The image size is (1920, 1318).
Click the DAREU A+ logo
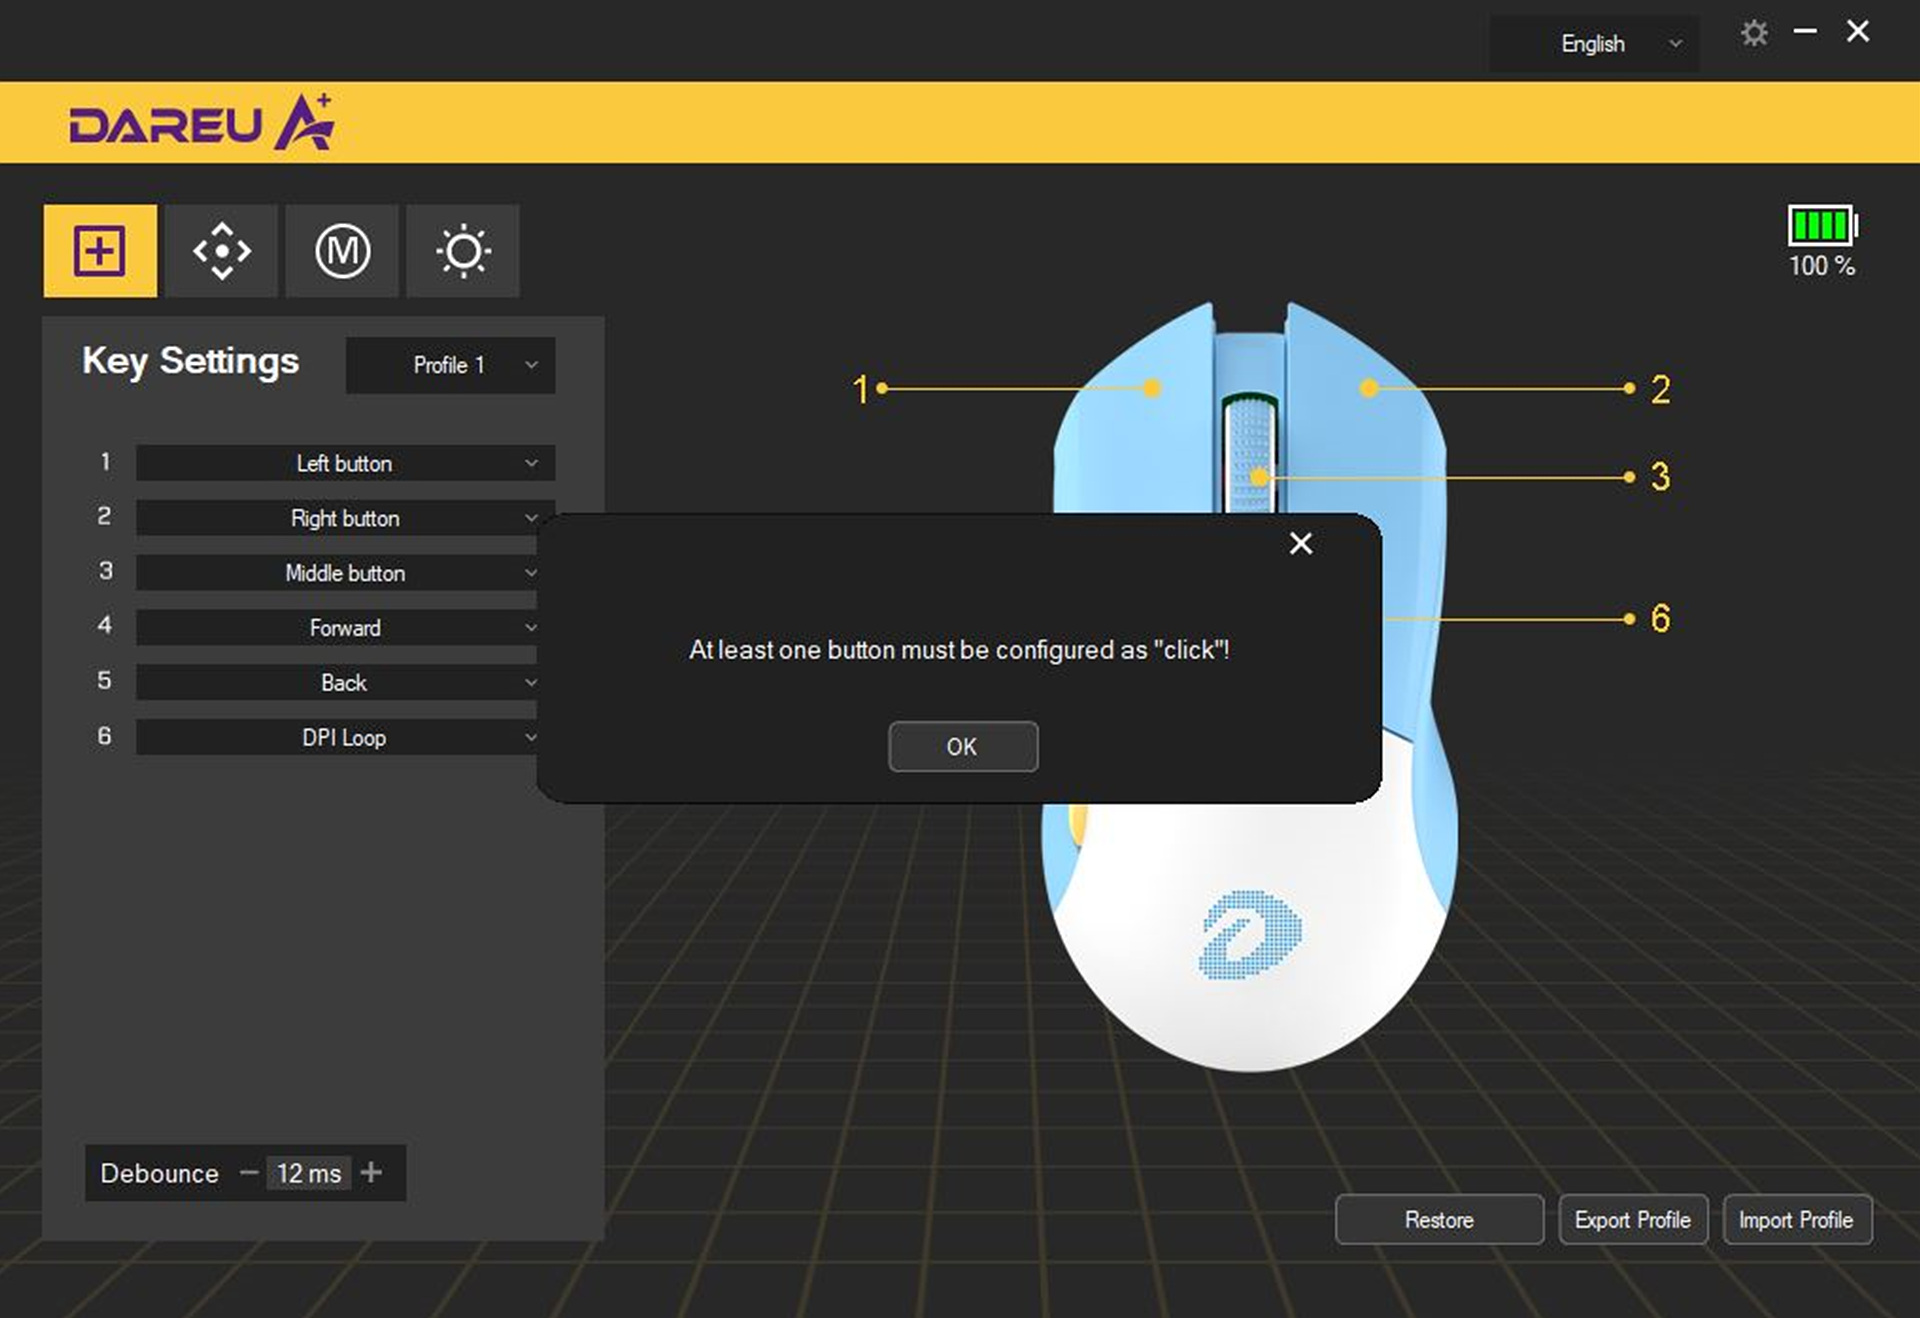coord(202,123)
